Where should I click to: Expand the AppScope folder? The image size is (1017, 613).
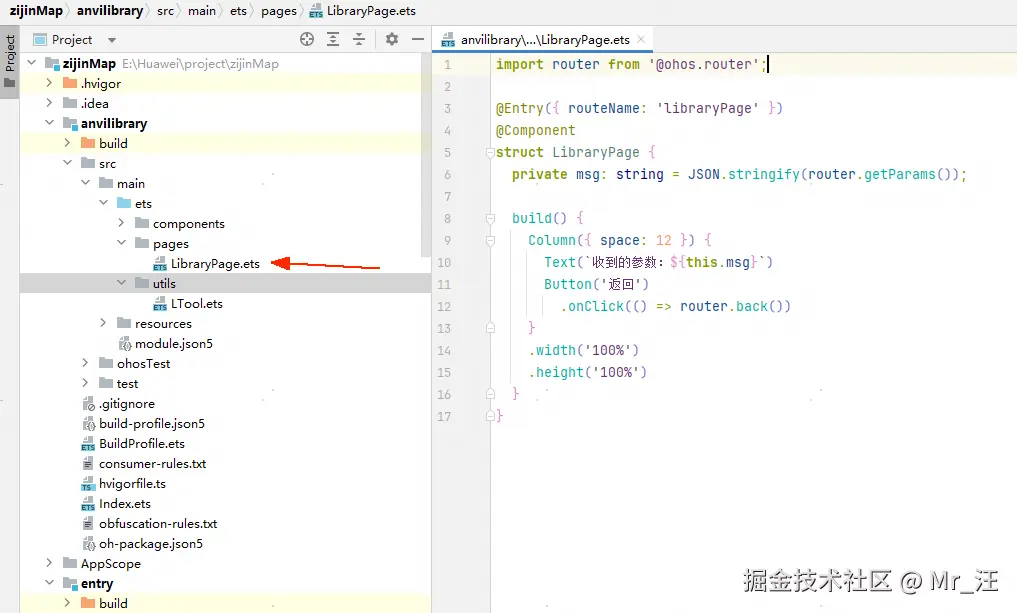pyautogui.click(x=49, y=563)
